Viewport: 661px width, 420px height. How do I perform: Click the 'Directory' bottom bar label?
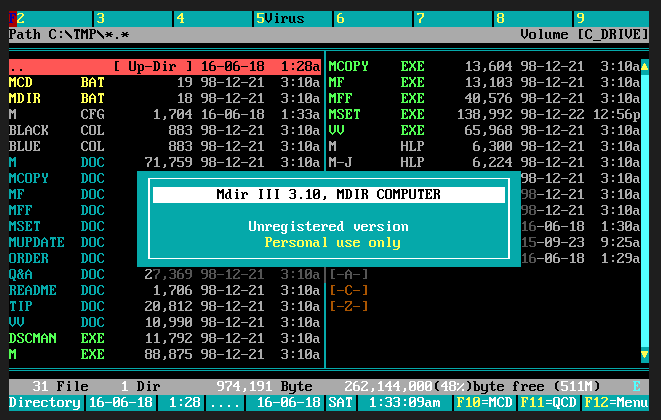(x=45, y=402)
